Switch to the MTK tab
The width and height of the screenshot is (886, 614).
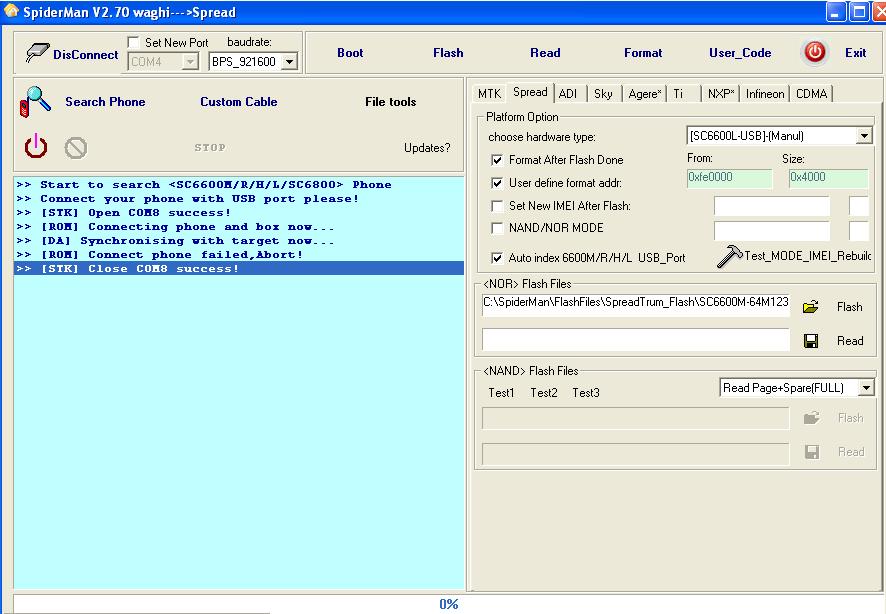(489, 94)
